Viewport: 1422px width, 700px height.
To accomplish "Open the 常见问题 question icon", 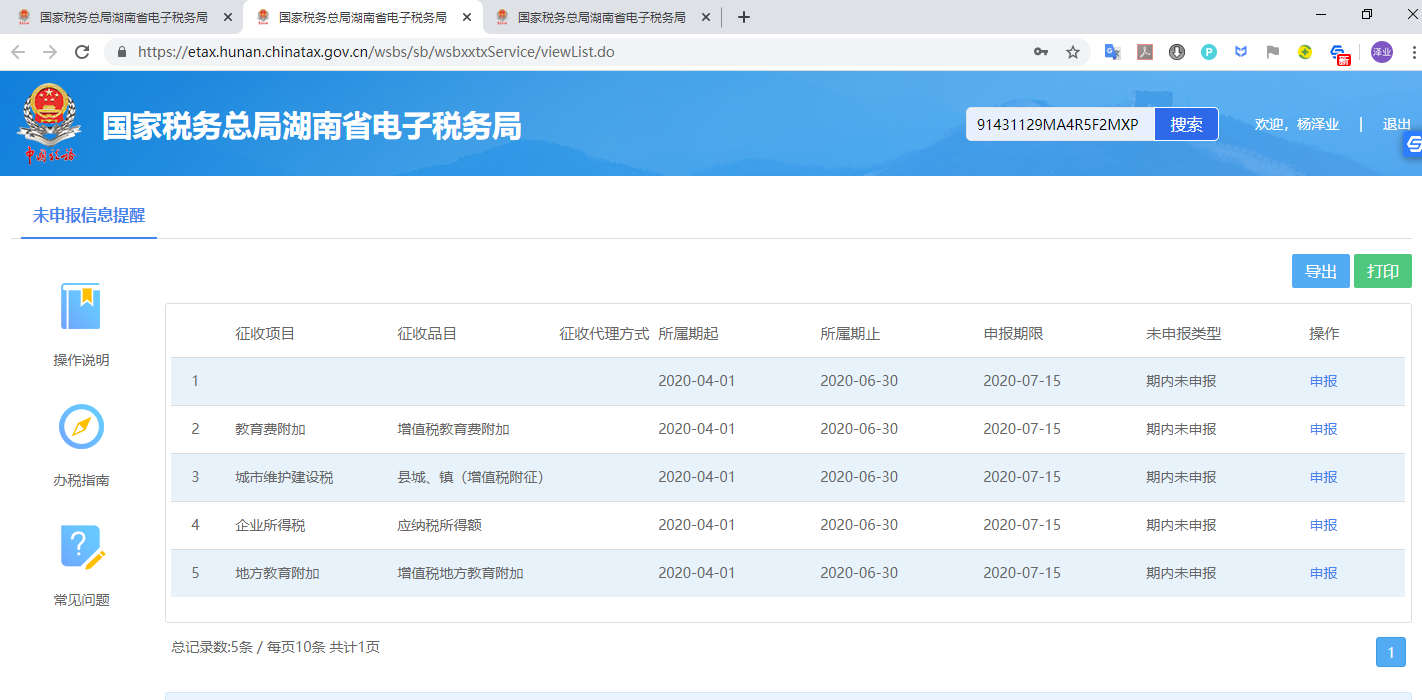I will (x=81, y=547).
